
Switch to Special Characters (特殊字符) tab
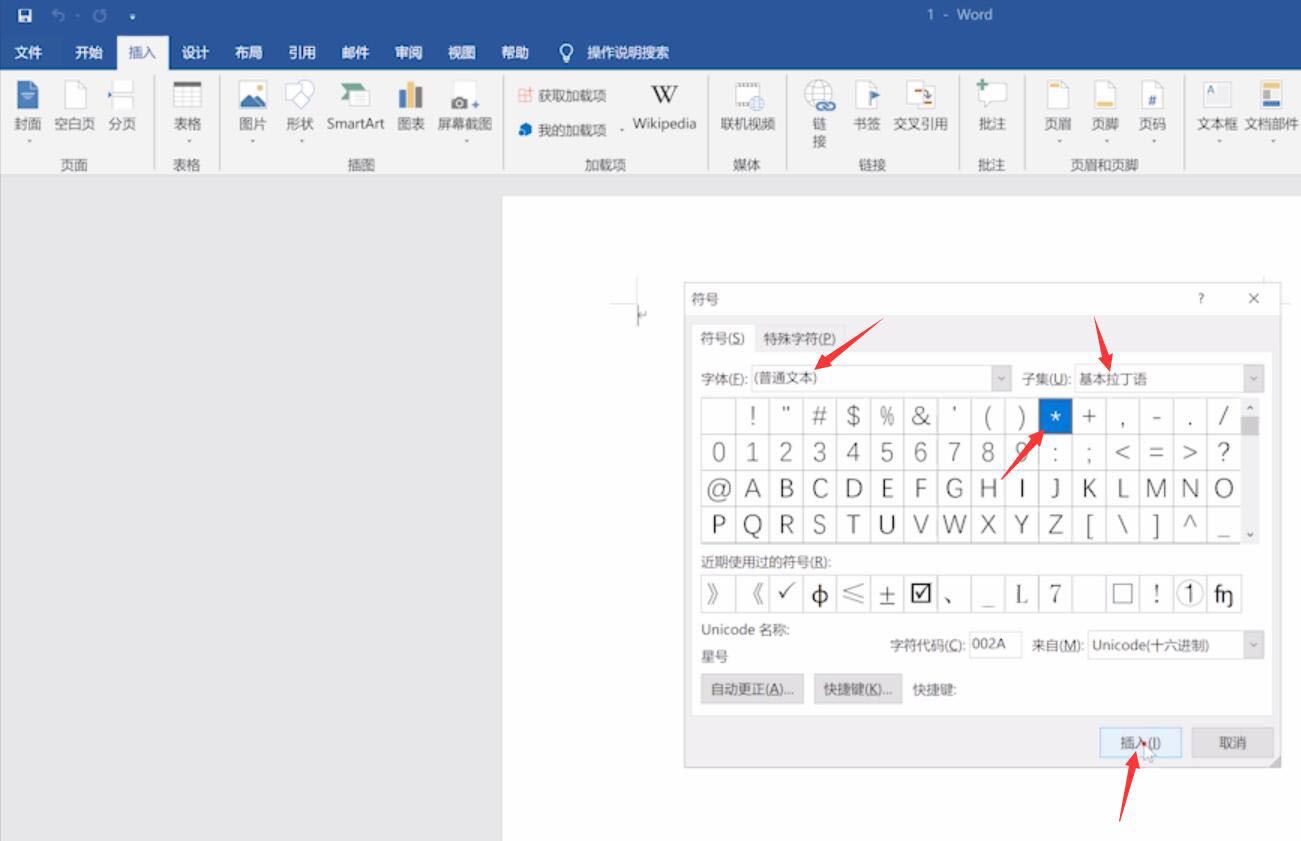pos(799,338)
